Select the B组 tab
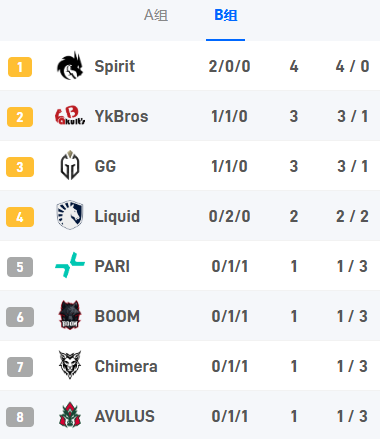Viewport: 380px width, 439px height. [226, 15]
